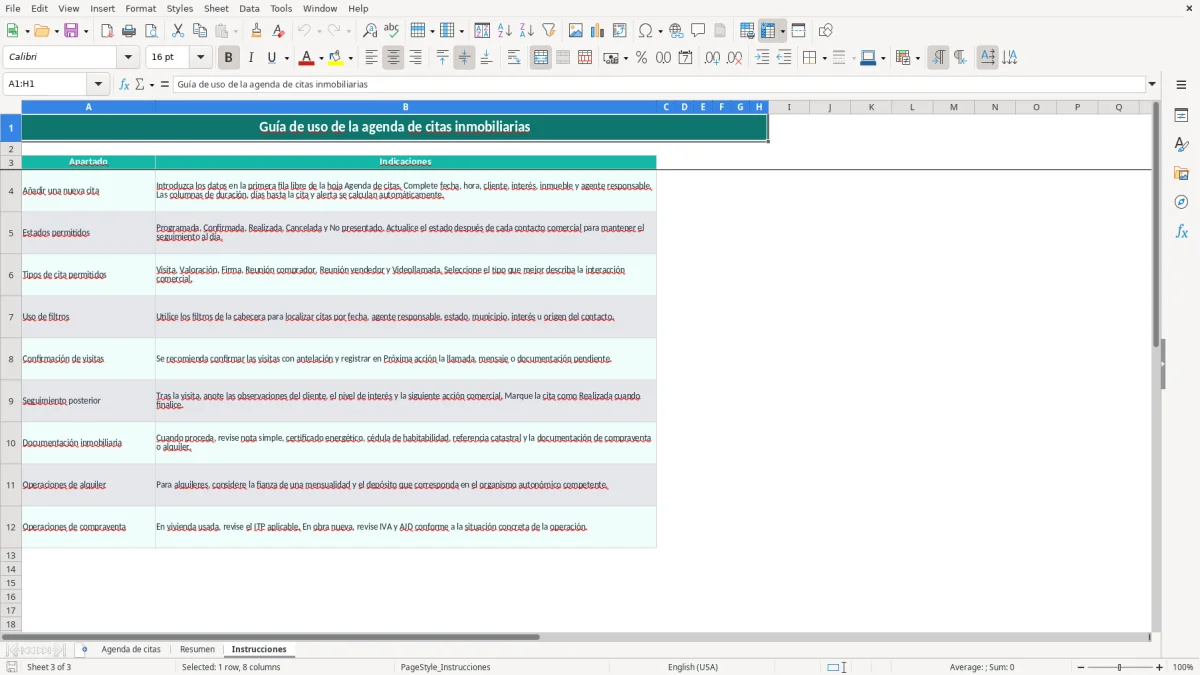Open Print Preview from the toolbar
This screenshot has height=675, width=1200.
tap(151, 31)
